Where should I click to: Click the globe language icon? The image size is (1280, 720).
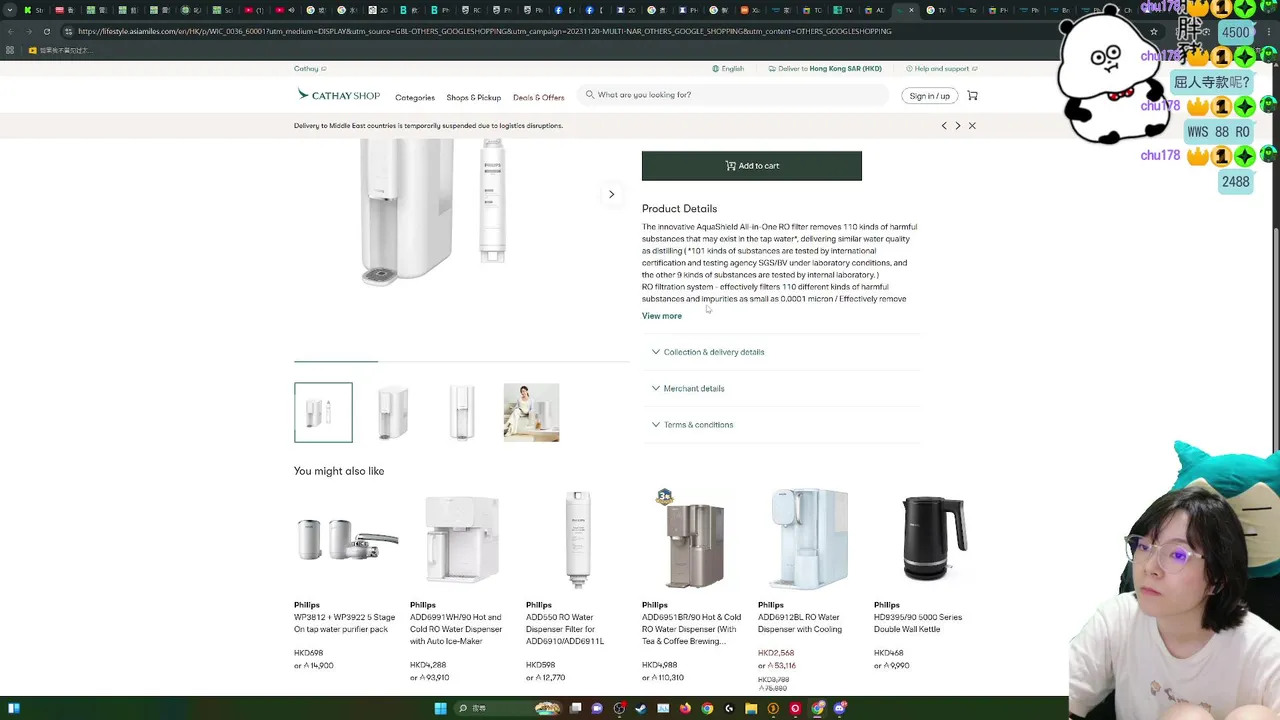tap(715, 69)
